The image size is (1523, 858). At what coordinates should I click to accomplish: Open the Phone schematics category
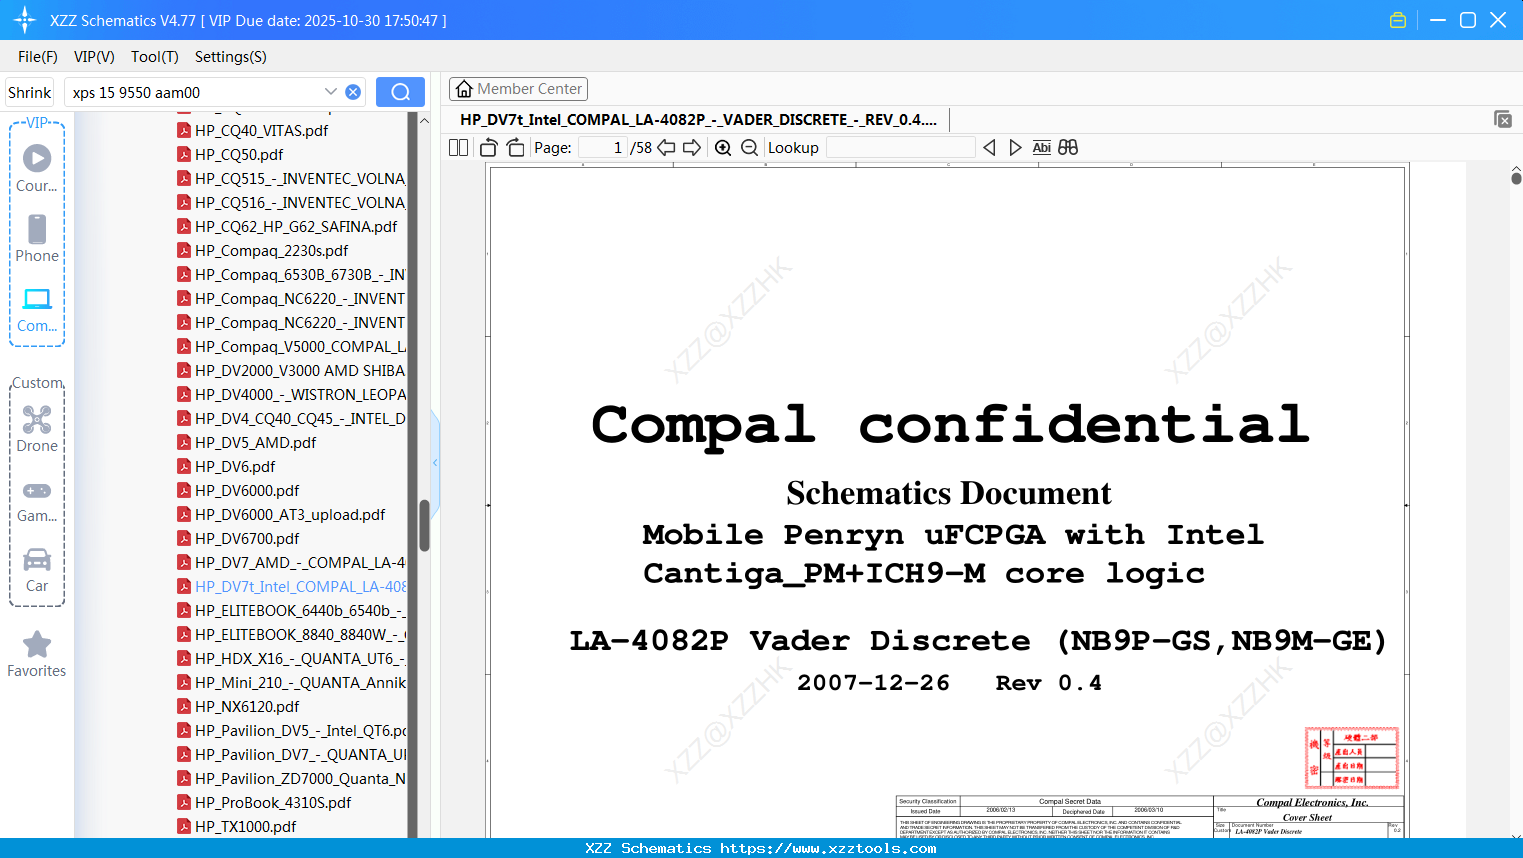pos(37,239)
